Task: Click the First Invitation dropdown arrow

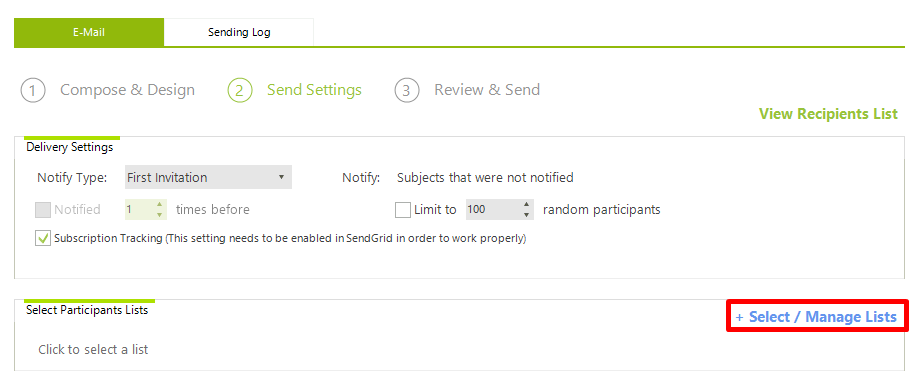Action: click(x=281, y=177)
